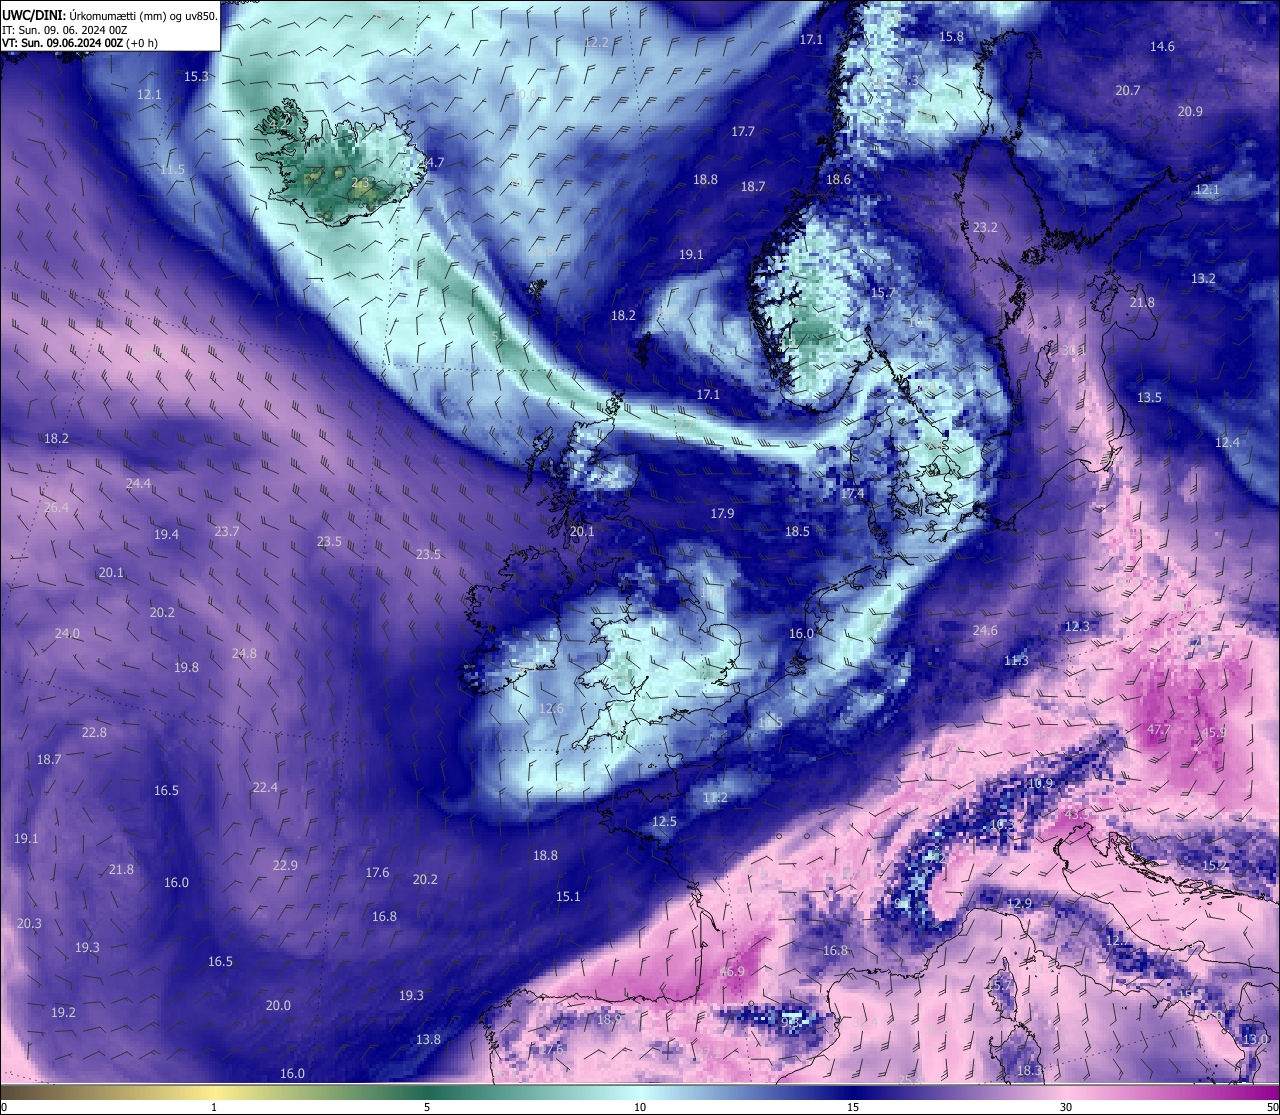Click the 11.3 value label
The height and width of the screenshot is (1115, 1280).
point(1016,660)
